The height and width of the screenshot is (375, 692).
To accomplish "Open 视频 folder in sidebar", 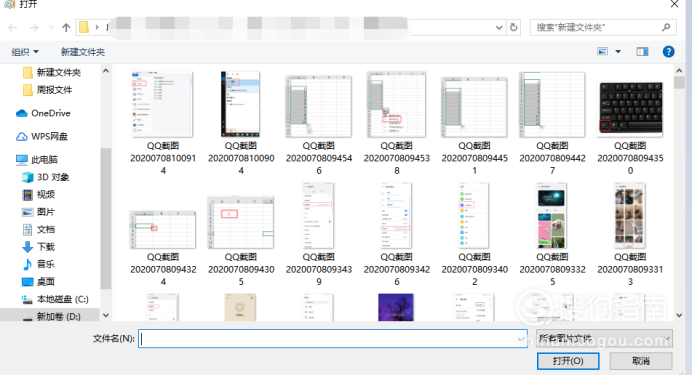I will pos(39,195).
